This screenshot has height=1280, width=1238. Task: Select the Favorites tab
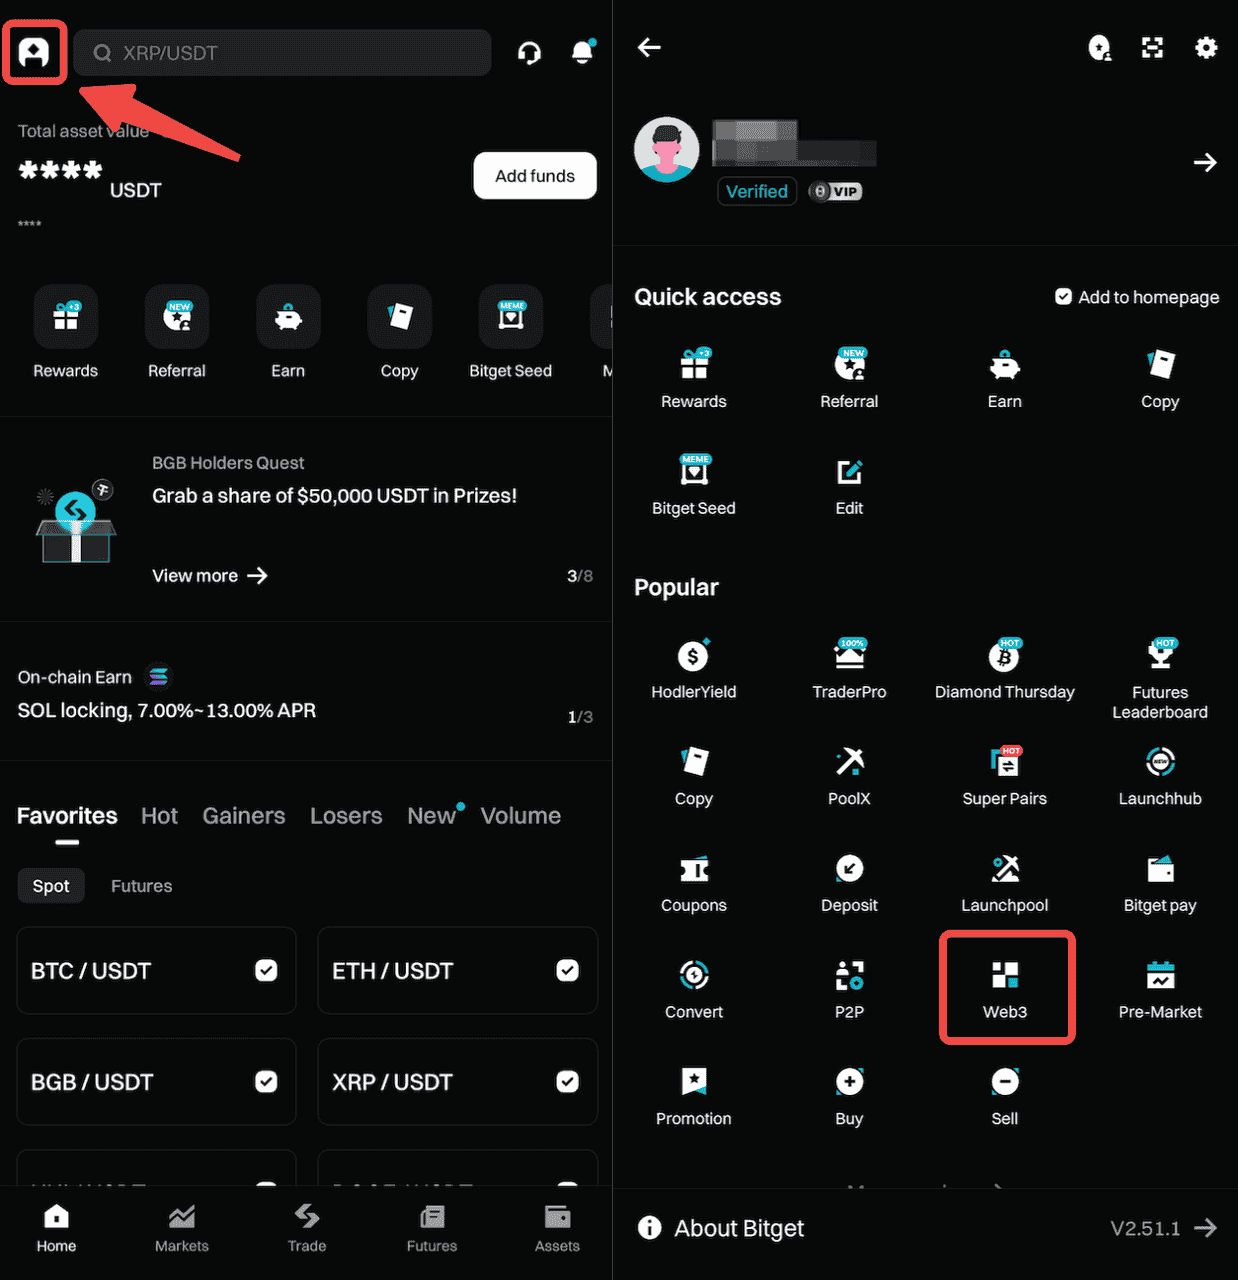pyautogui.click(x=67, y=816)
